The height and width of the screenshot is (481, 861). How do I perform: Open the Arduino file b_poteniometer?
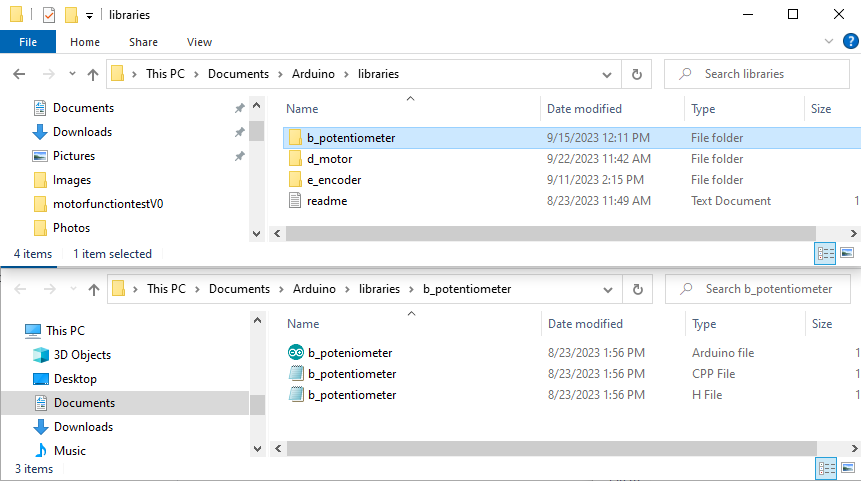point(350,353)
